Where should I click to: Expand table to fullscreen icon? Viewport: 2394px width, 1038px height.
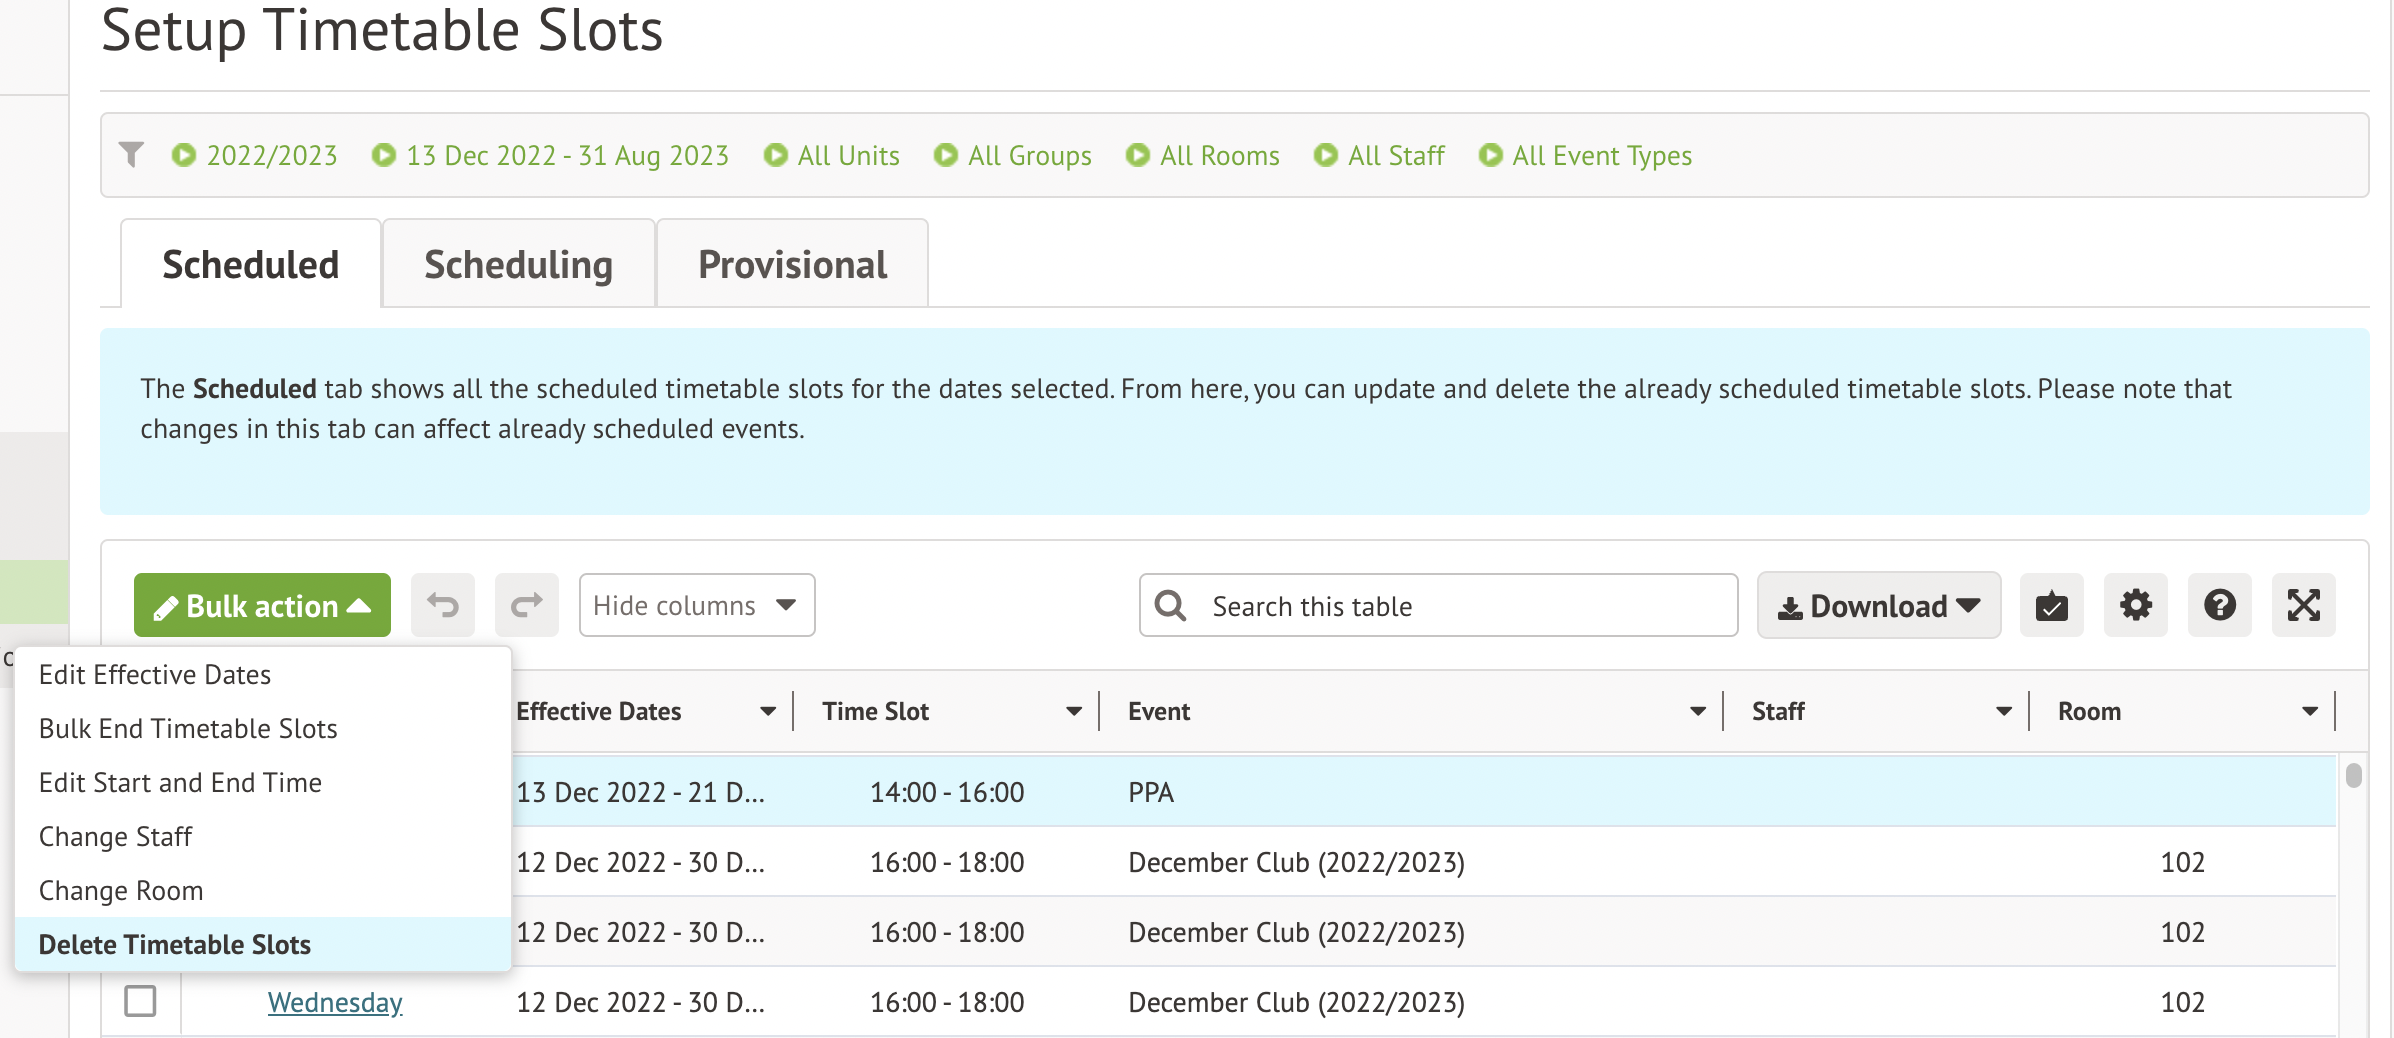click(2303, 605)
